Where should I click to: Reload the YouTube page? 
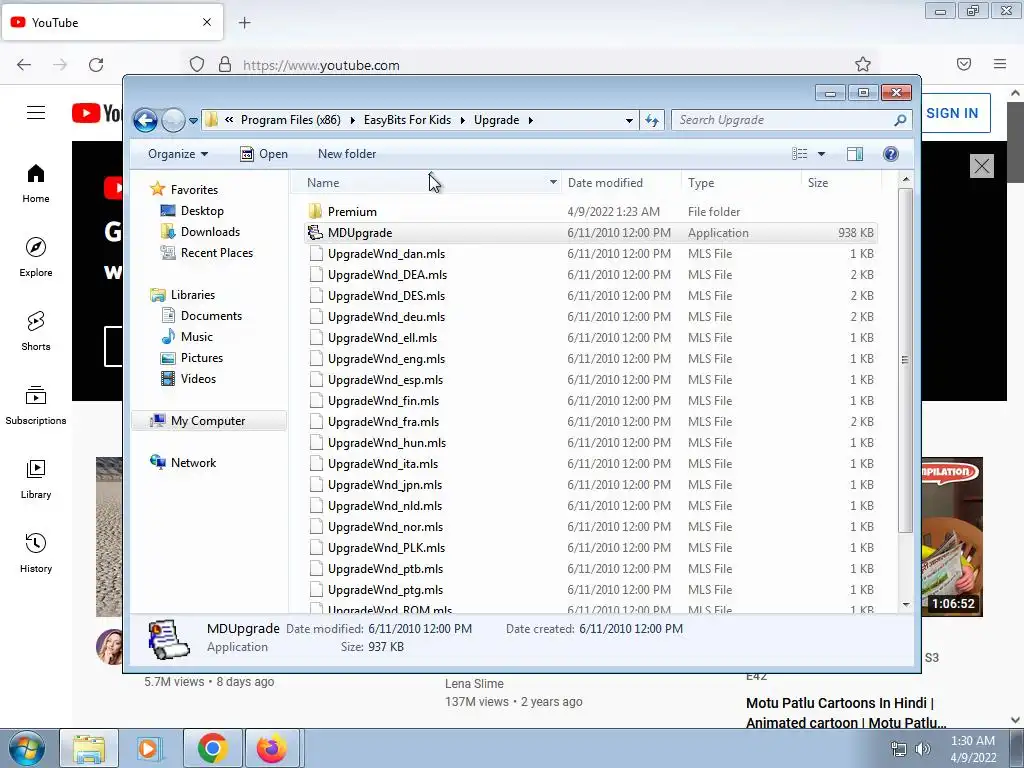[x=96, y=65]
